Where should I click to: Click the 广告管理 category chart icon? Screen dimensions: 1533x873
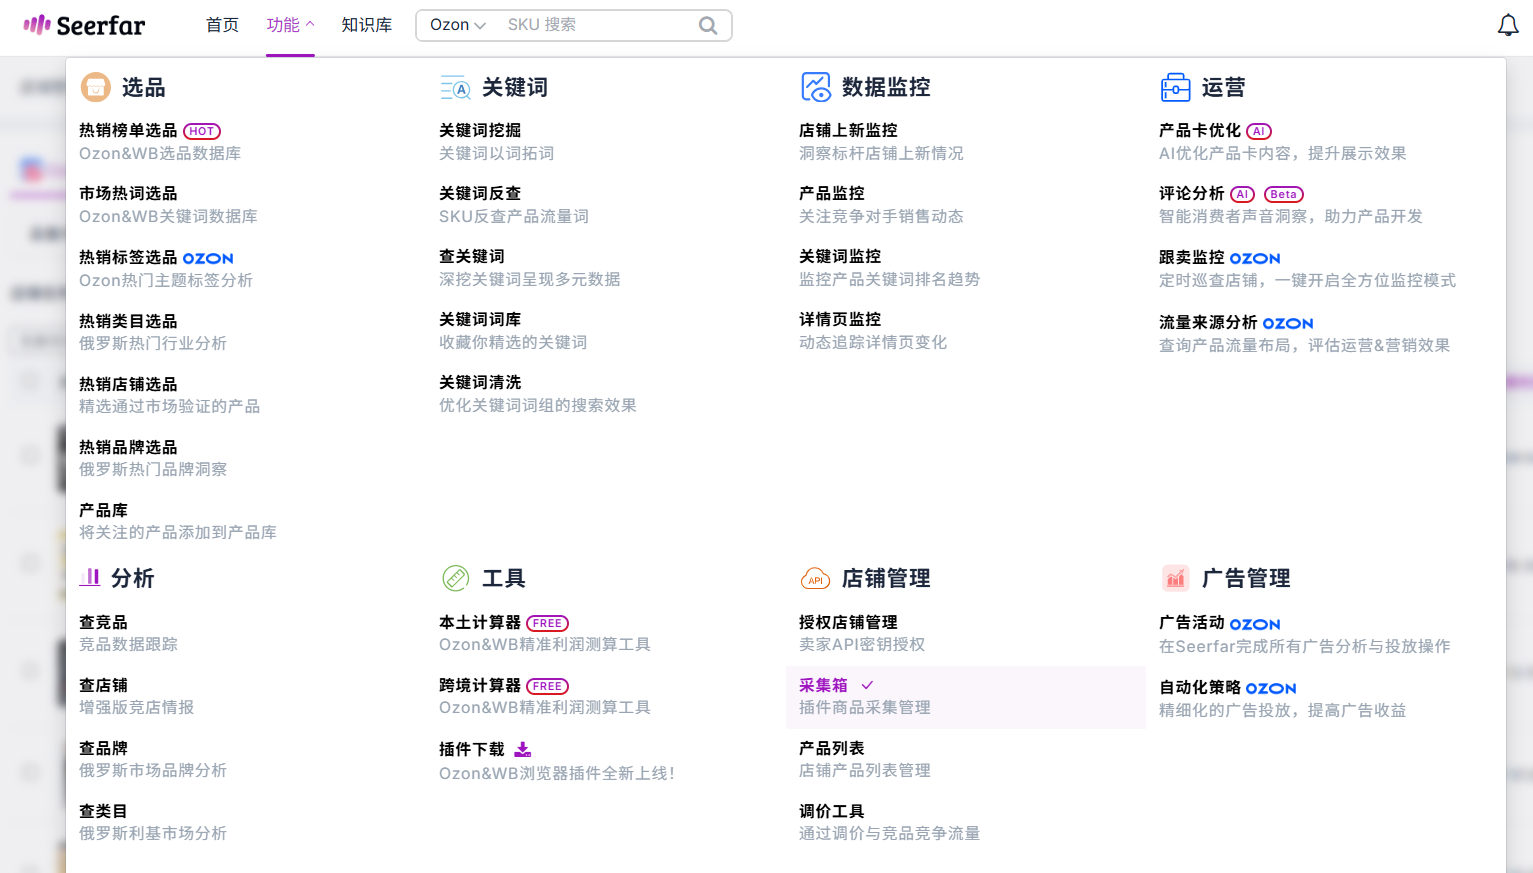(x=1175, y=578)
